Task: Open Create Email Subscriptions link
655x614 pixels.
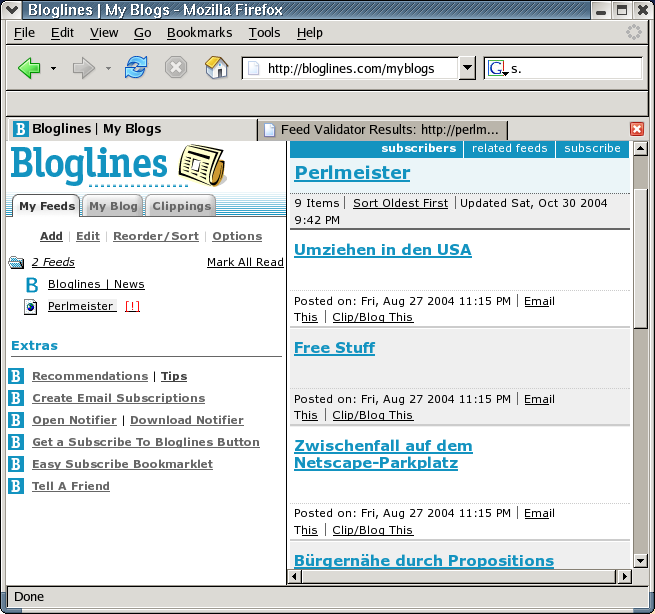Action: coord(119,398)
